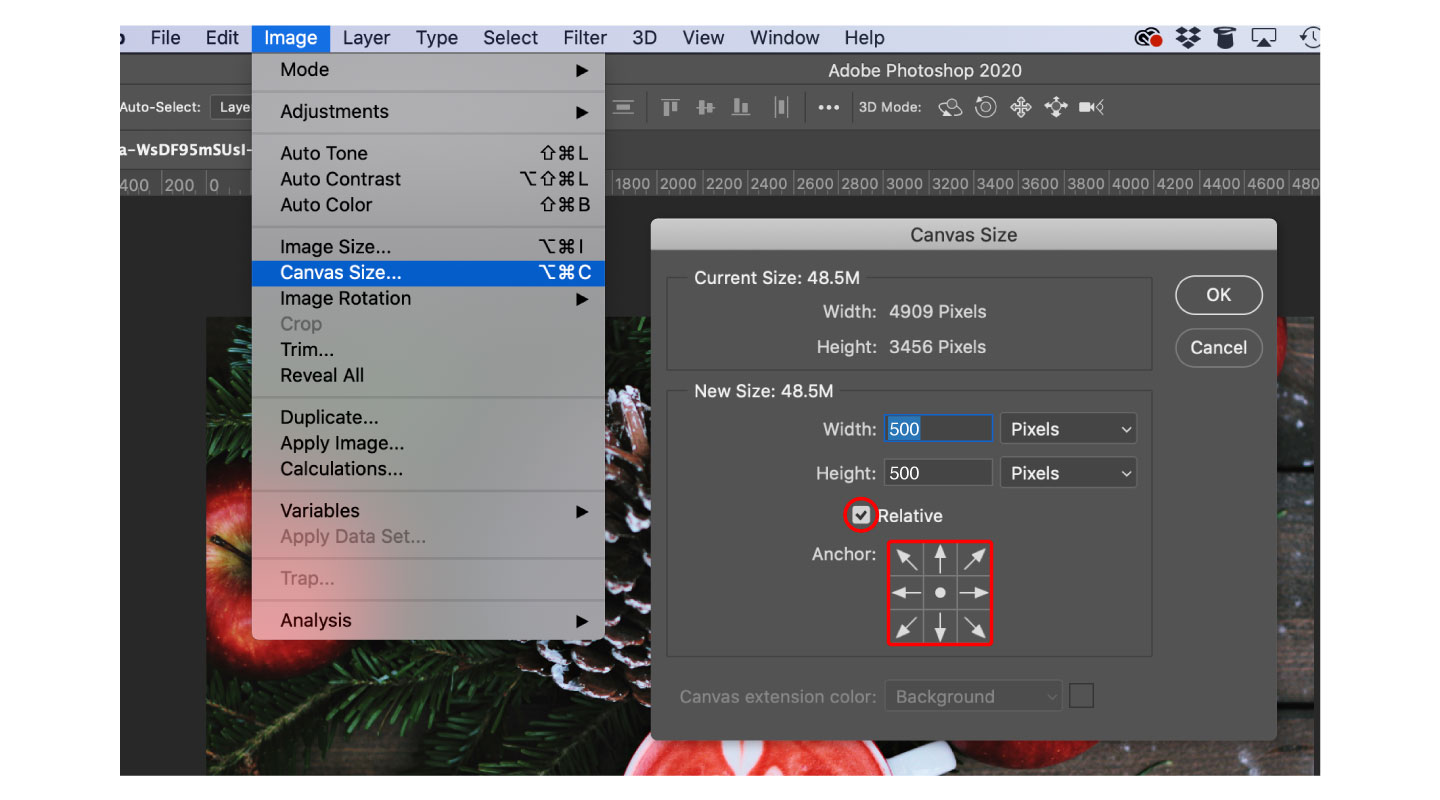This screenshot has height=800, width=1440.
Task: Click the canvas extension color swatch
Action: [1081, 696]
